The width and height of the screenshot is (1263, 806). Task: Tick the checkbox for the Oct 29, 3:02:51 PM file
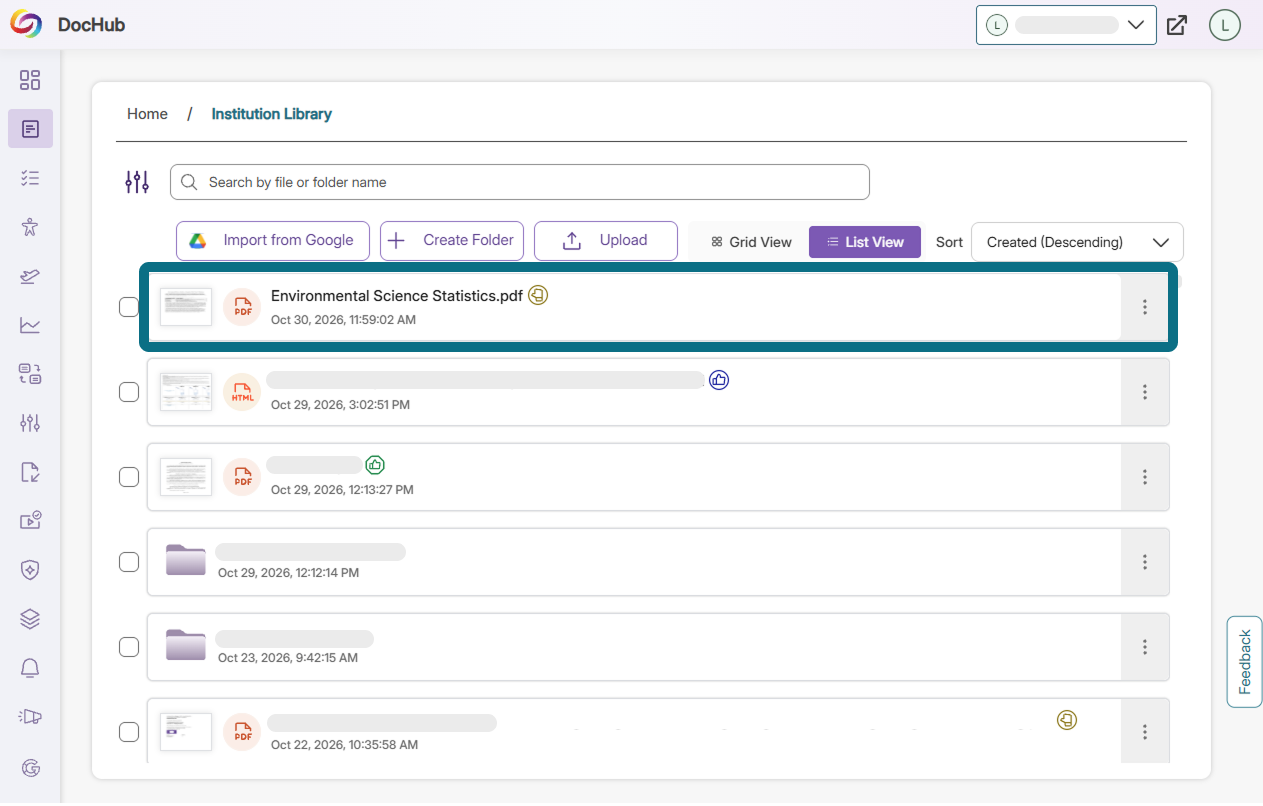point(129,392)
